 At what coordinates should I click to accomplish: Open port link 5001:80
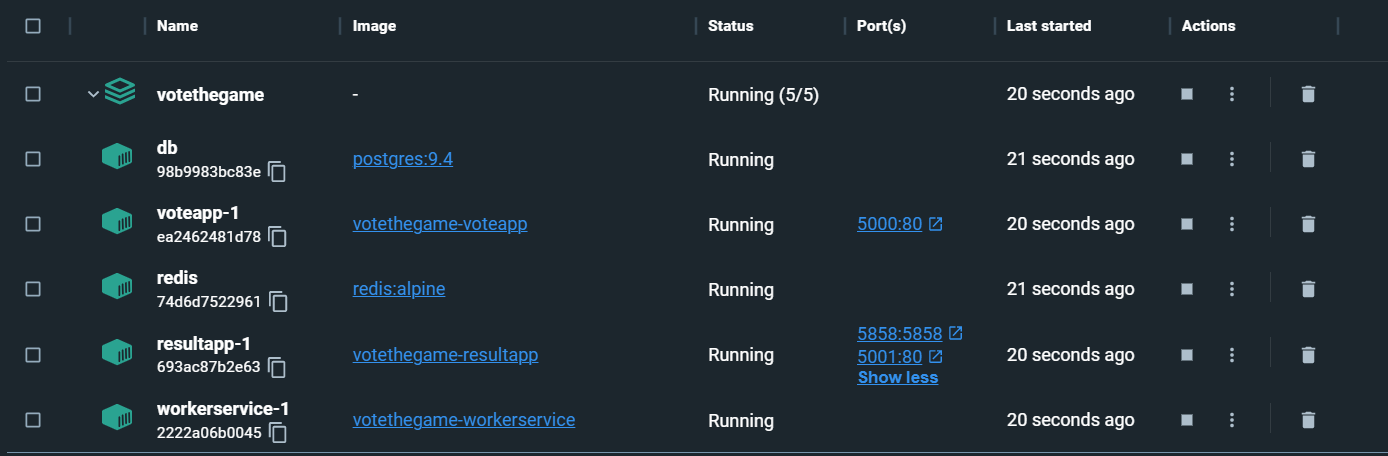pos(890,356)
